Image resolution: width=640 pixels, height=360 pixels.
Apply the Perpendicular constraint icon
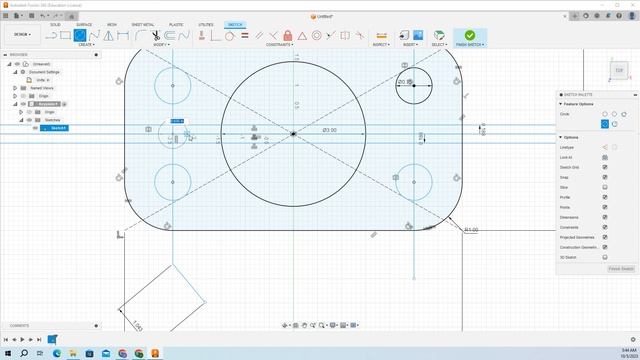[x=273, y=36]
